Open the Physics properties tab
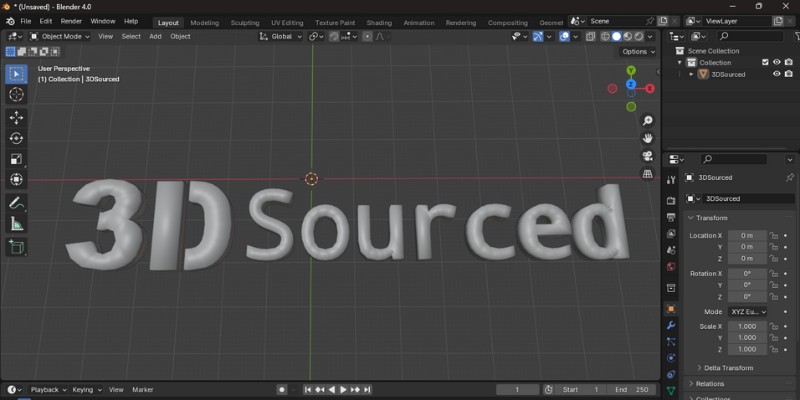 coord(671,358)
